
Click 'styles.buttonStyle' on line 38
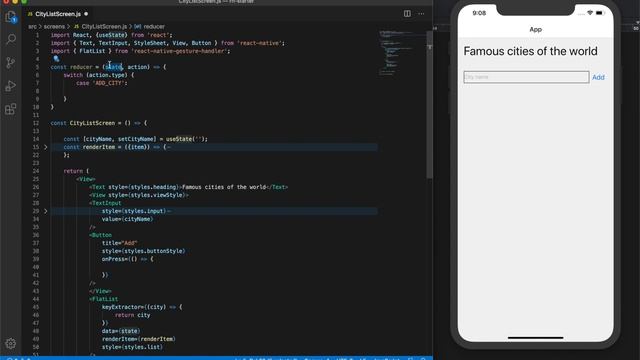tap(153, 251)
